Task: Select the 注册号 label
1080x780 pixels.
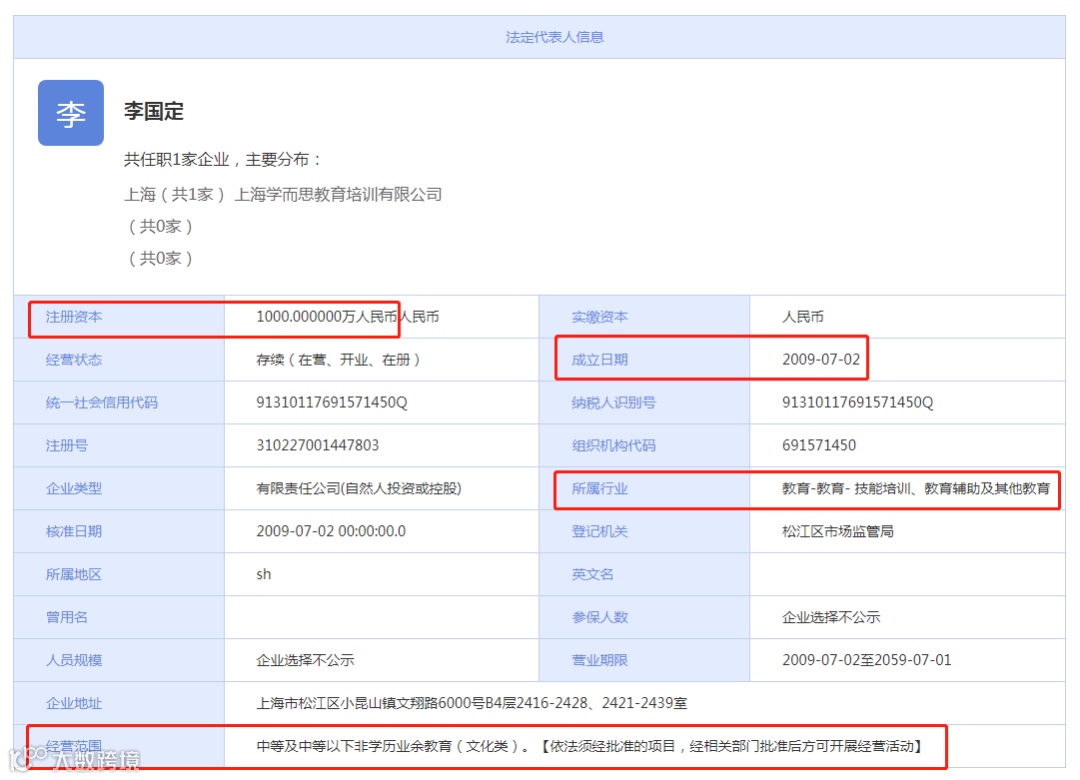Action: [x=67, y=446]
